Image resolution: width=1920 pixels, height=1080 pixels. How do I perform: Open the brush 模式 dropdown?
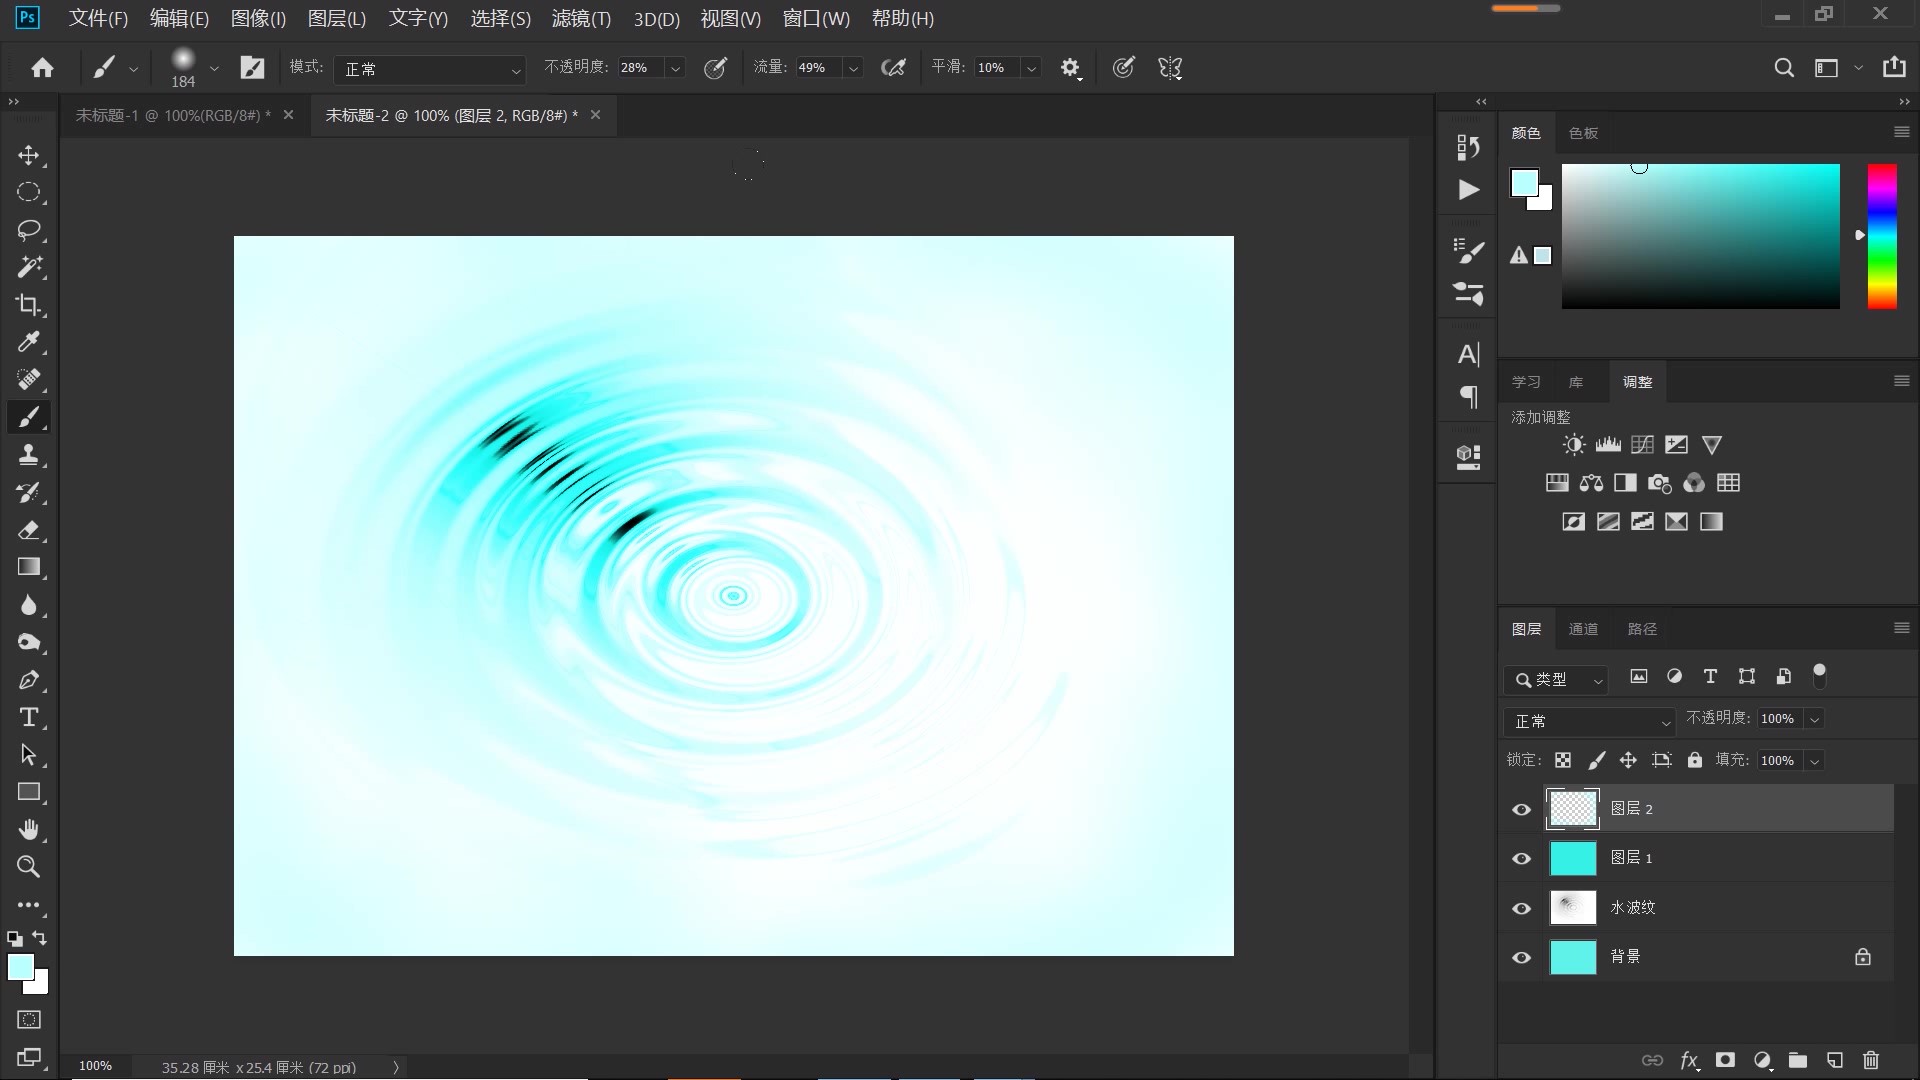[430, 69]
